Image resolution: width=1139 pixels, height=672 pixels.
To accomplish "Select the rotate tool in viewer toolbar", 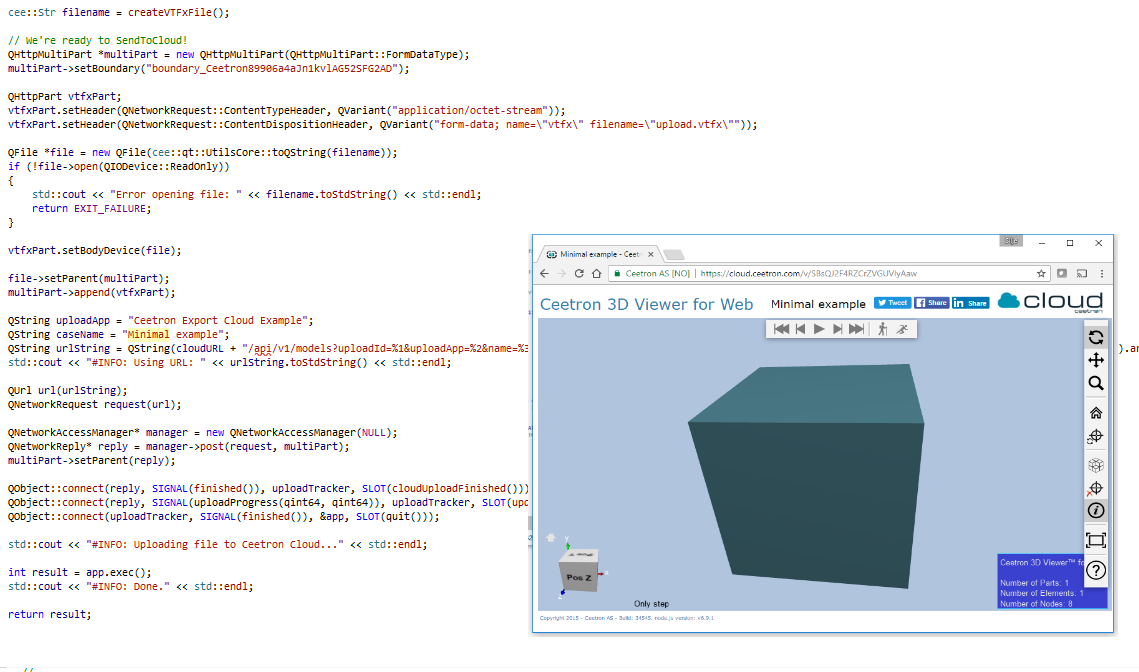I will coord(1096,337).
